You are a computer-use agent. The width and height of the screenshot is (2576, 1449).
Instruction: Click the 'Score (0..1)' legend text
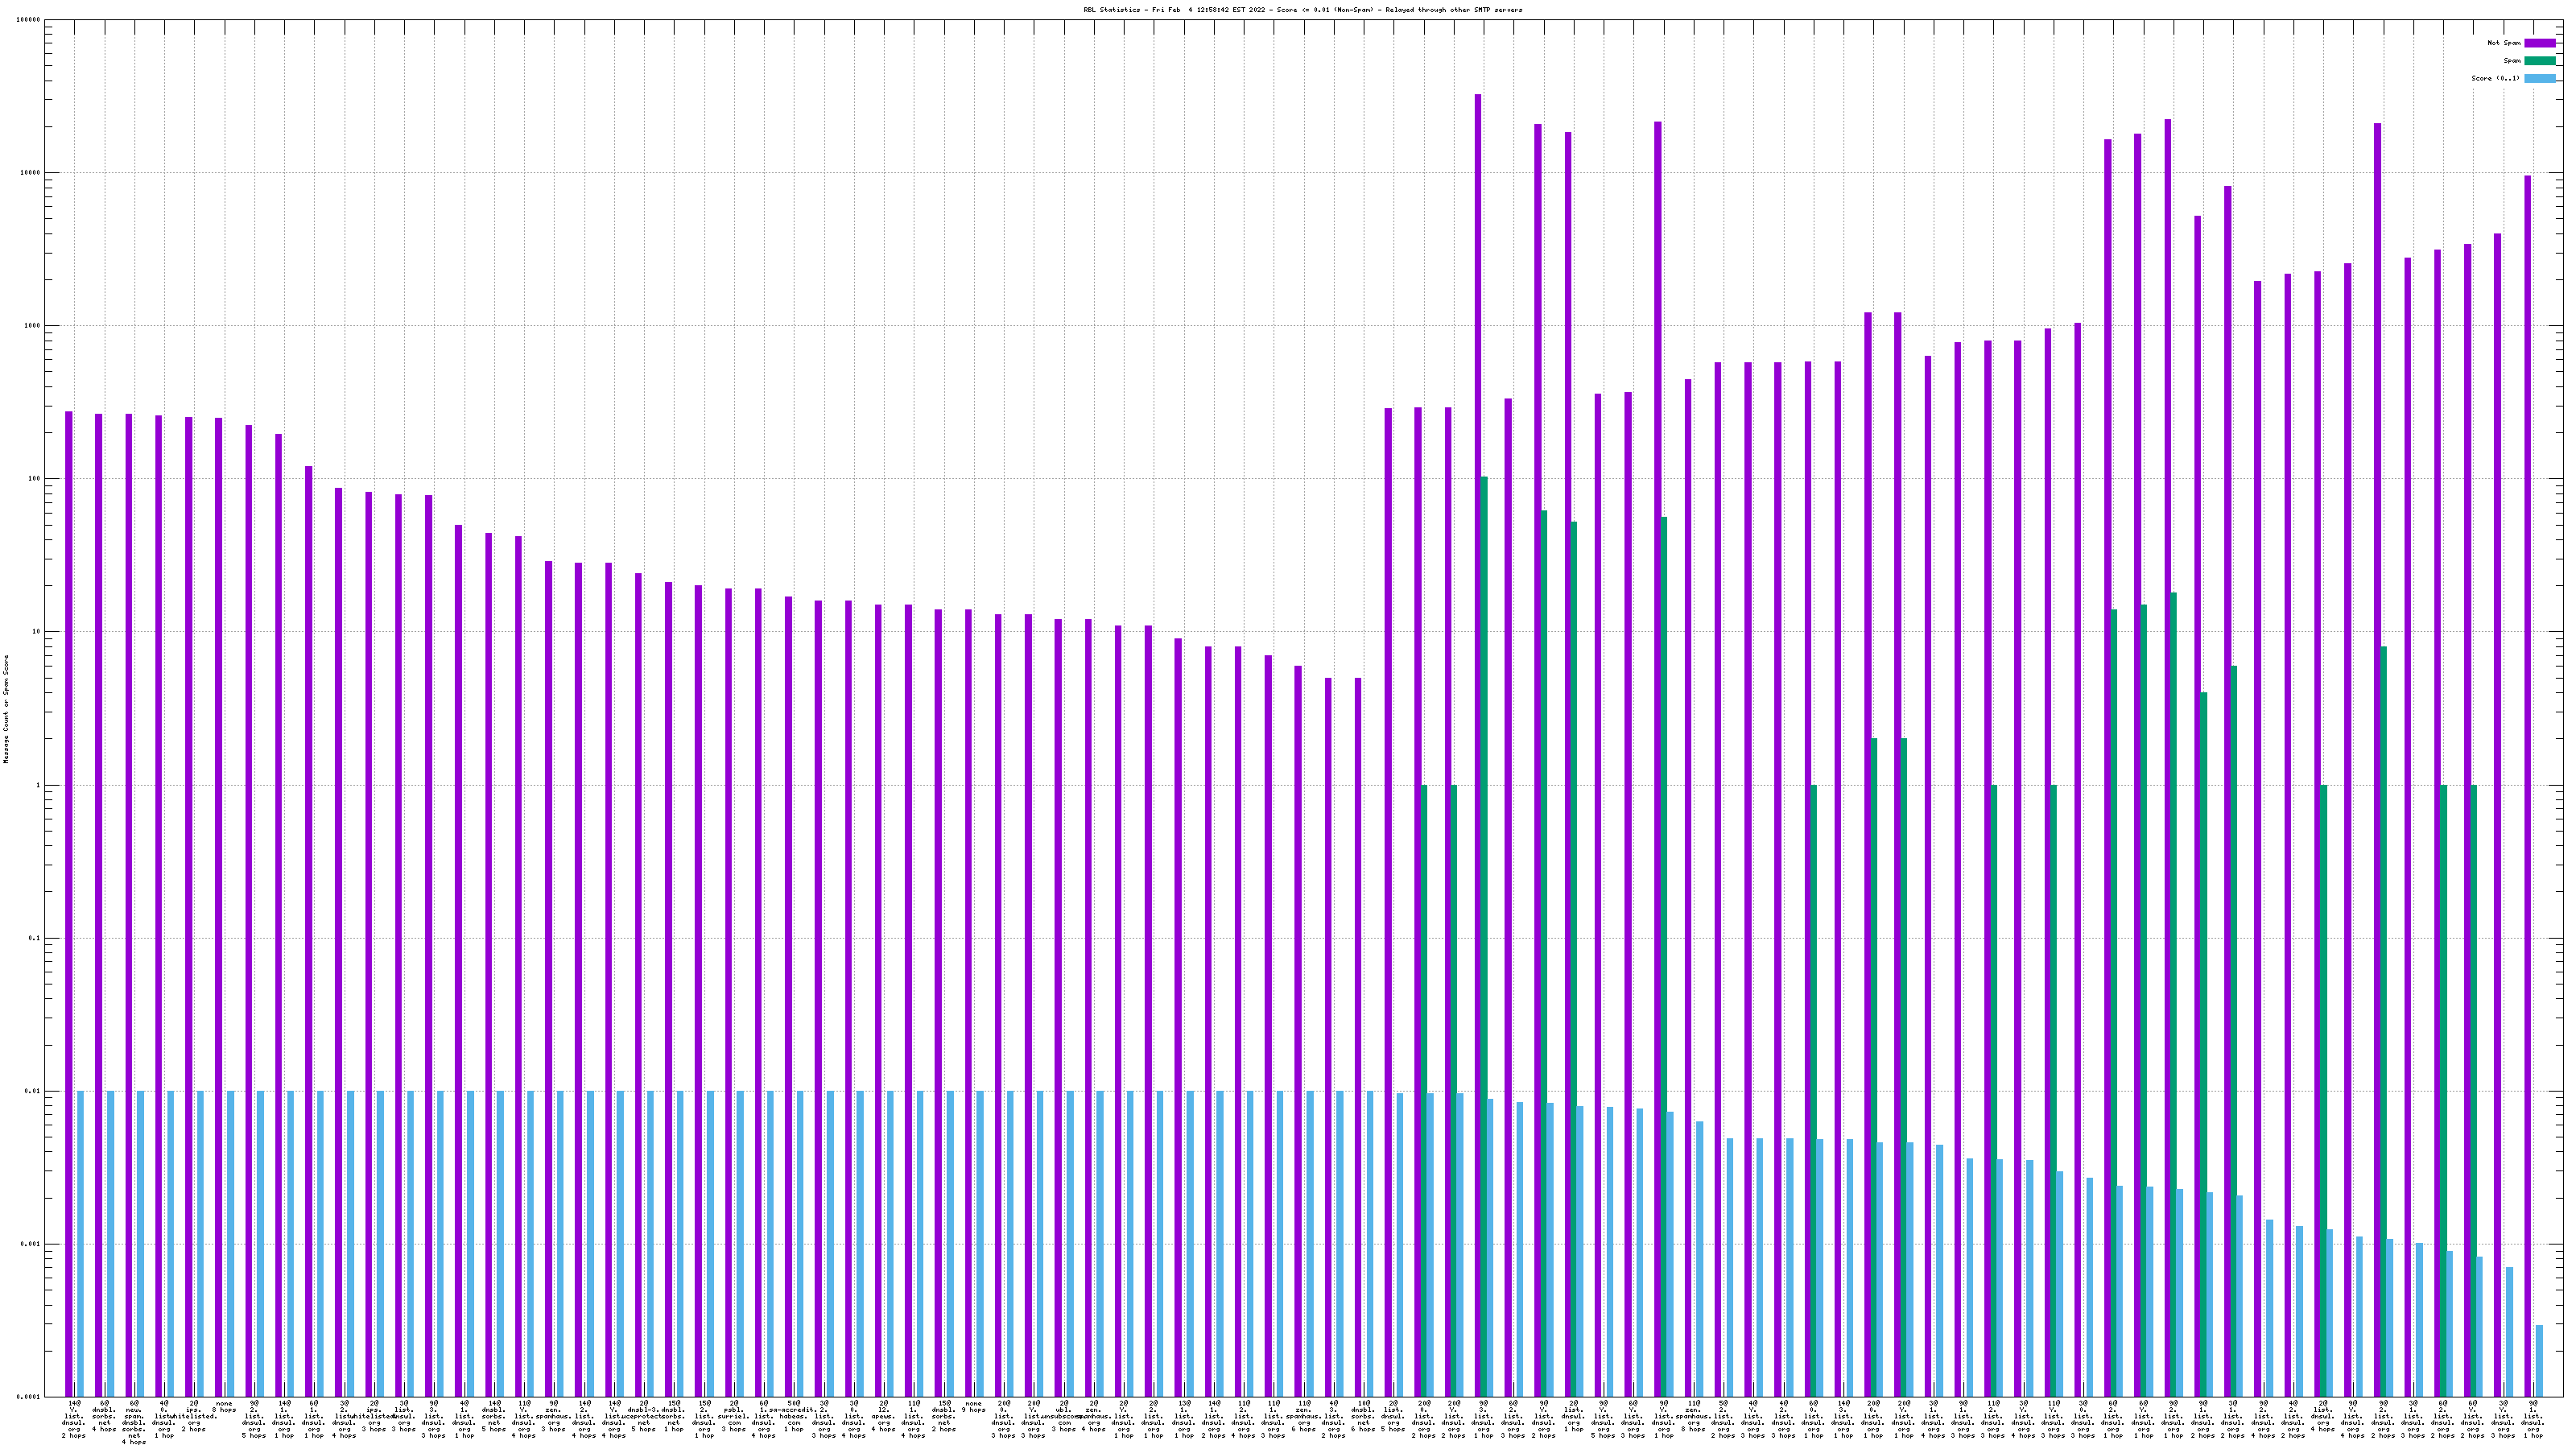(2495, 78)
